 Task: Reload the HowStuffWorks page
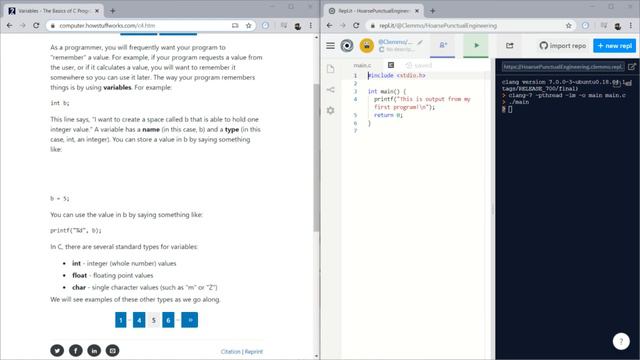click(36, 25)
